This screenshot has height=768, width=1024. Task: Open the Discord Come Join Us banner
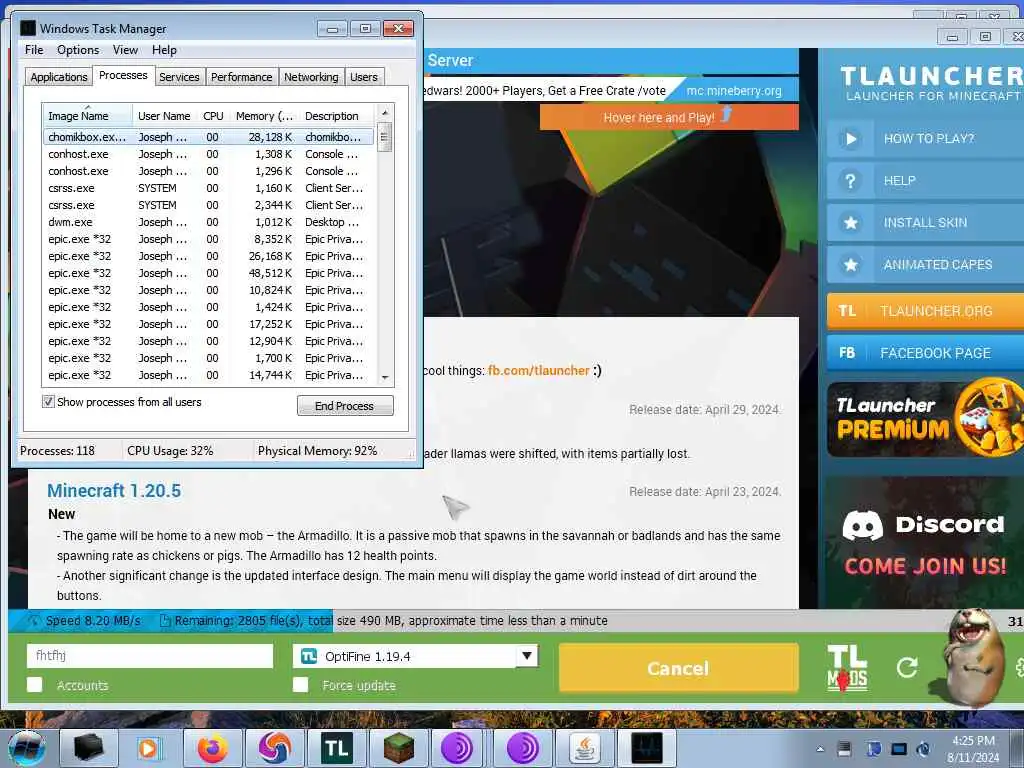coord(925,542)
